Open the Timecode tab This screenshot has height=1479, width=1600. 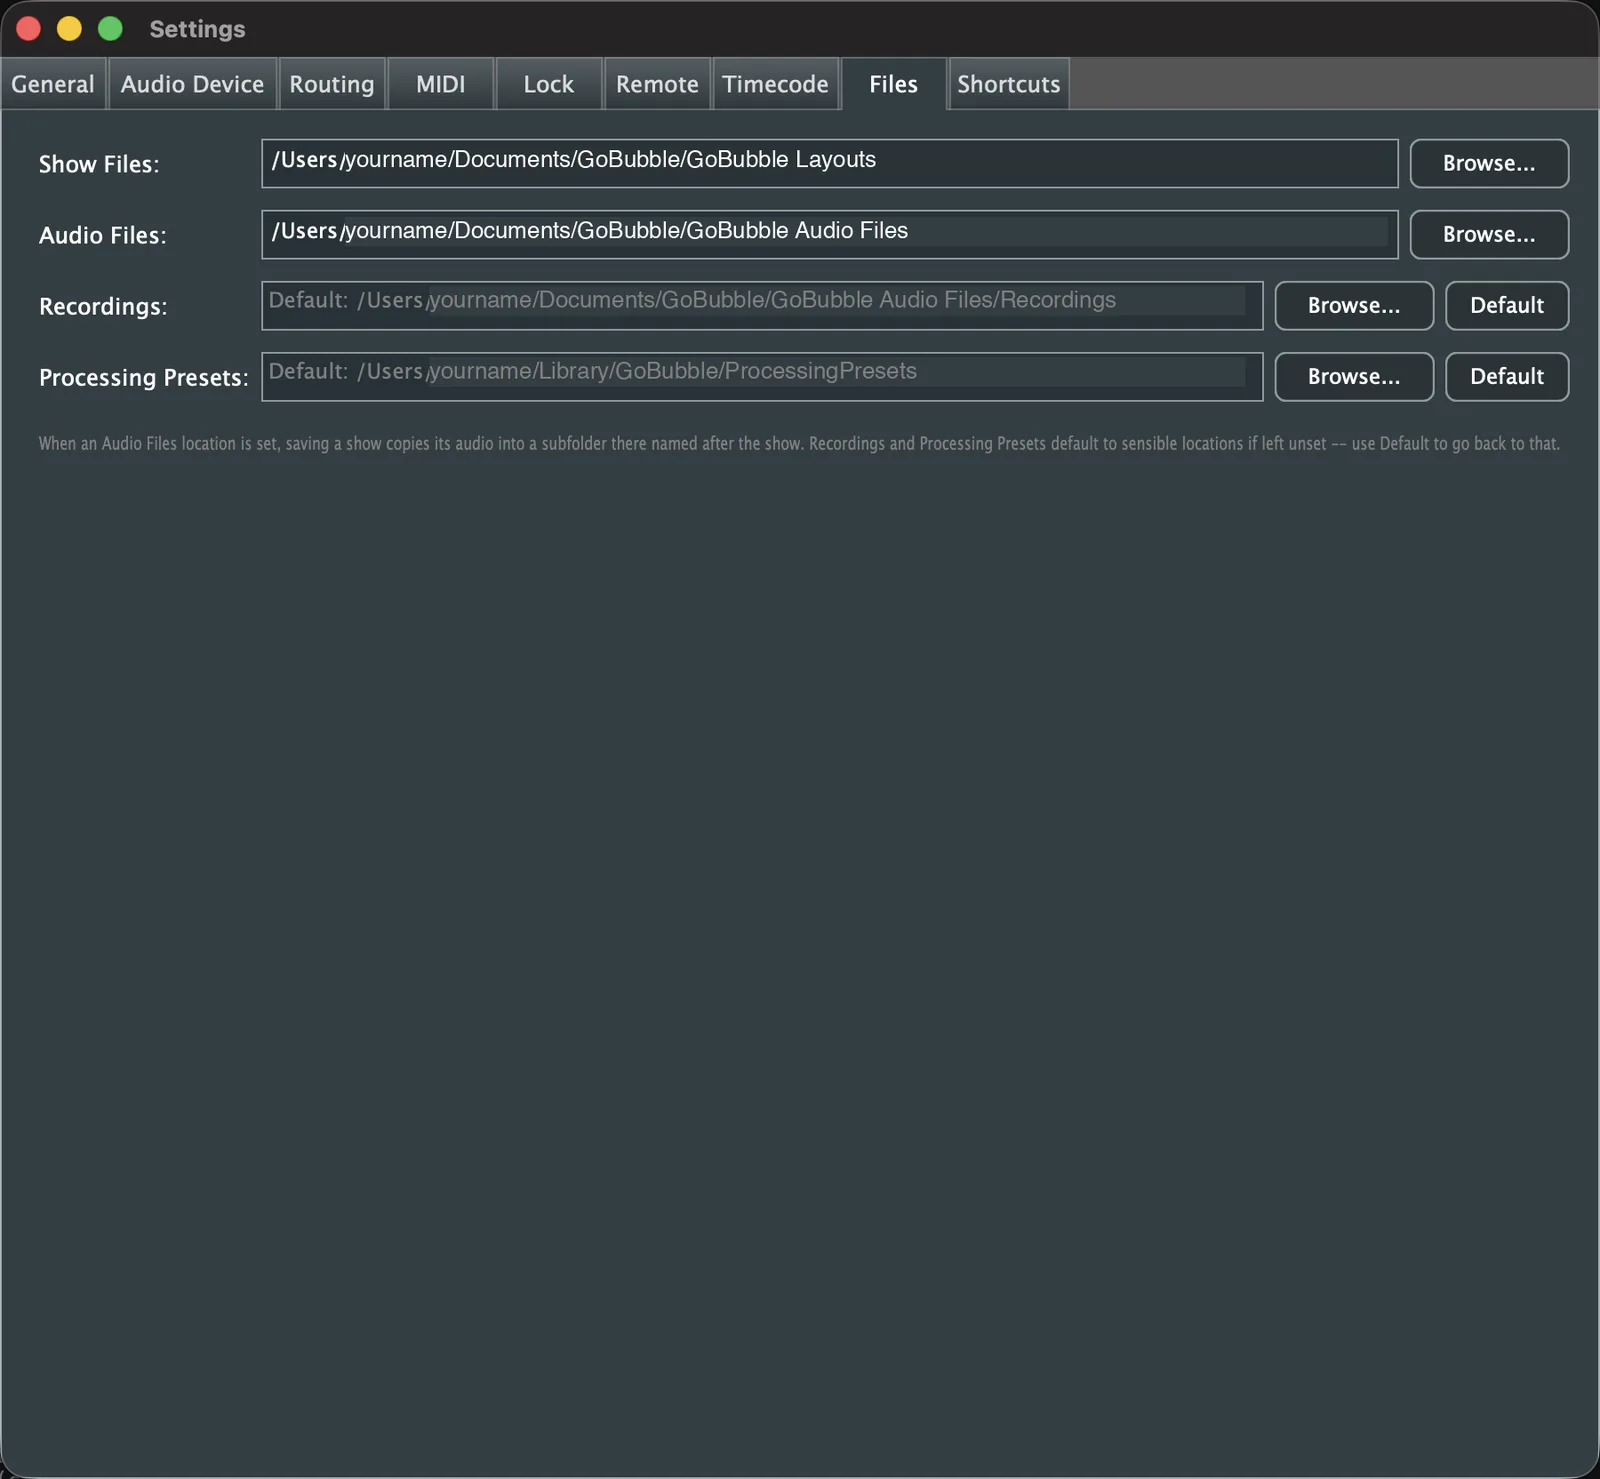click(776, 84)
